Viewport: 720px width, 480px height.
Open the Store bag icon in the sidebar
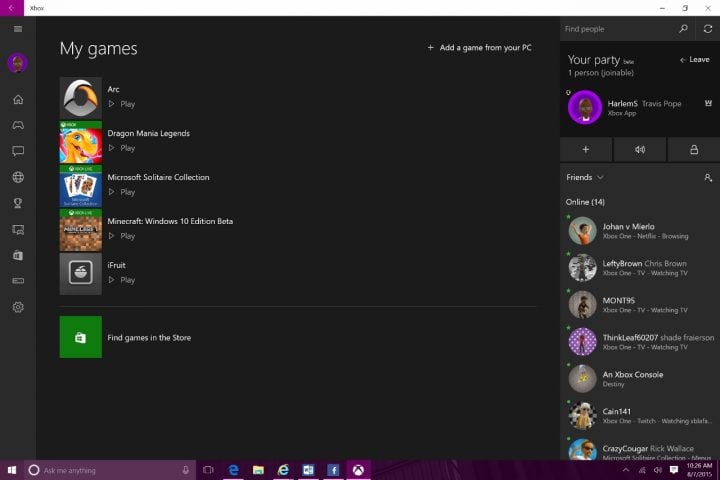point(18,255)
